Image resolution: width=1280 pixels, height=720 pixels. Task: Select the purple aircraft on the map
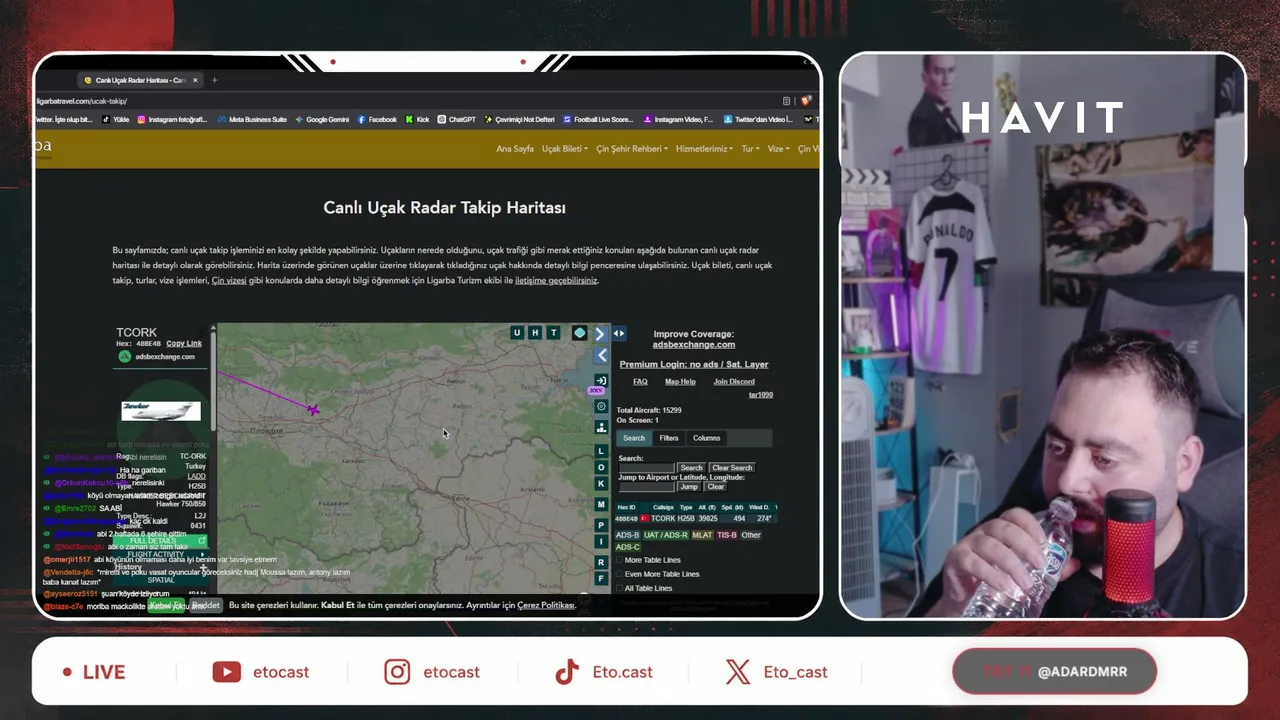pyautogui.click(x=313, y=409)
